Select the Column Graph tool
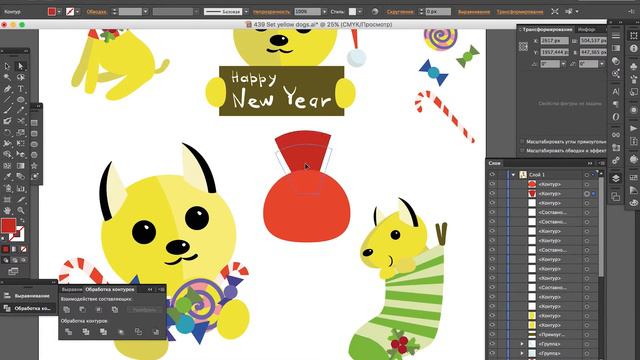This screenshot has height=360, width=640. pos(20,188)
